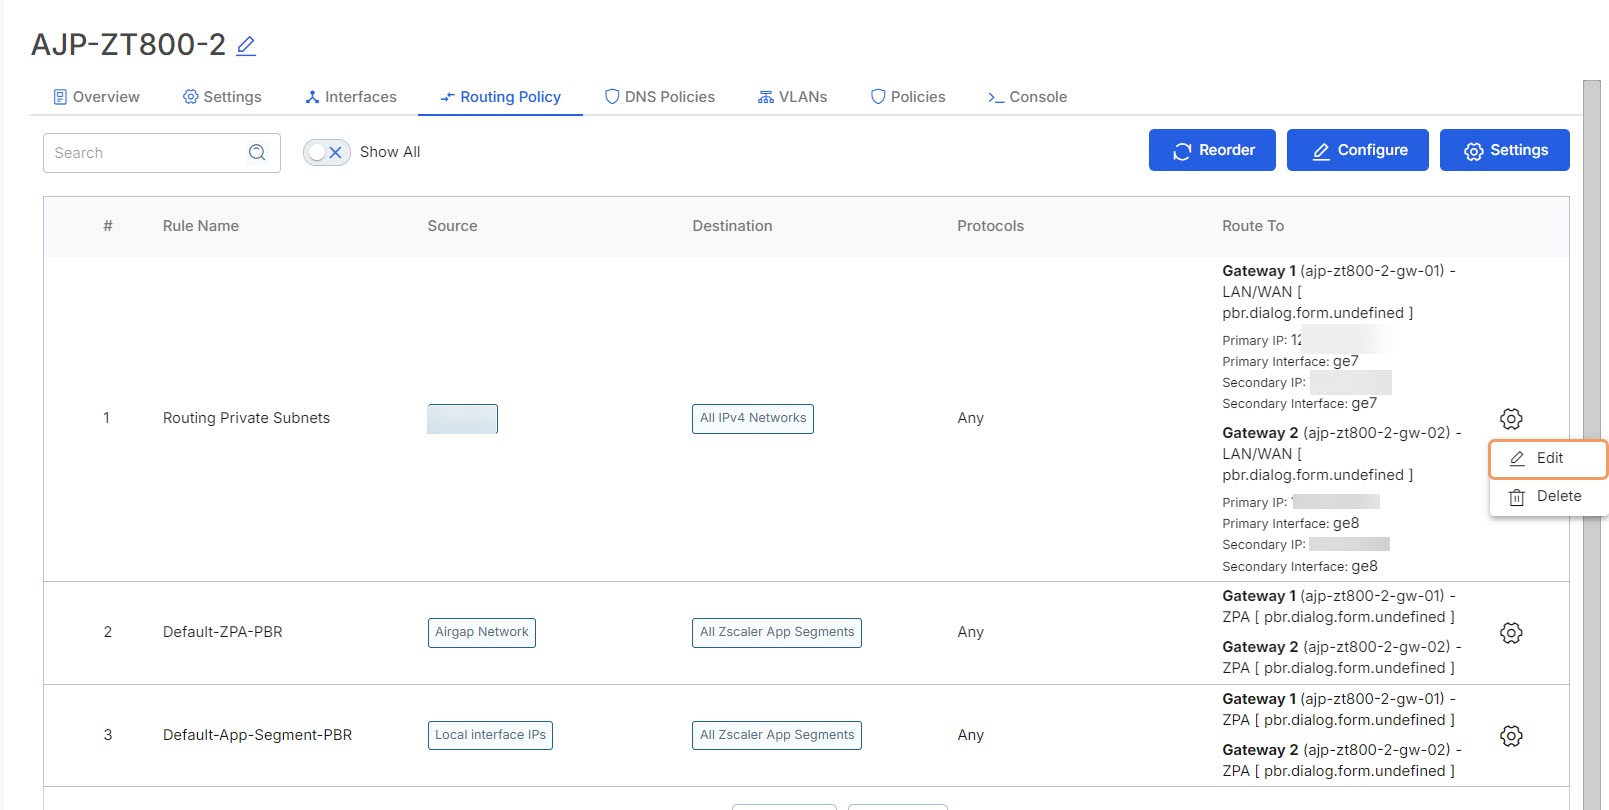The width and height of the screenshot is (1609, 810).
Task: Click the AJP-ZT800-2 device title
Action: tap(129, 45)
